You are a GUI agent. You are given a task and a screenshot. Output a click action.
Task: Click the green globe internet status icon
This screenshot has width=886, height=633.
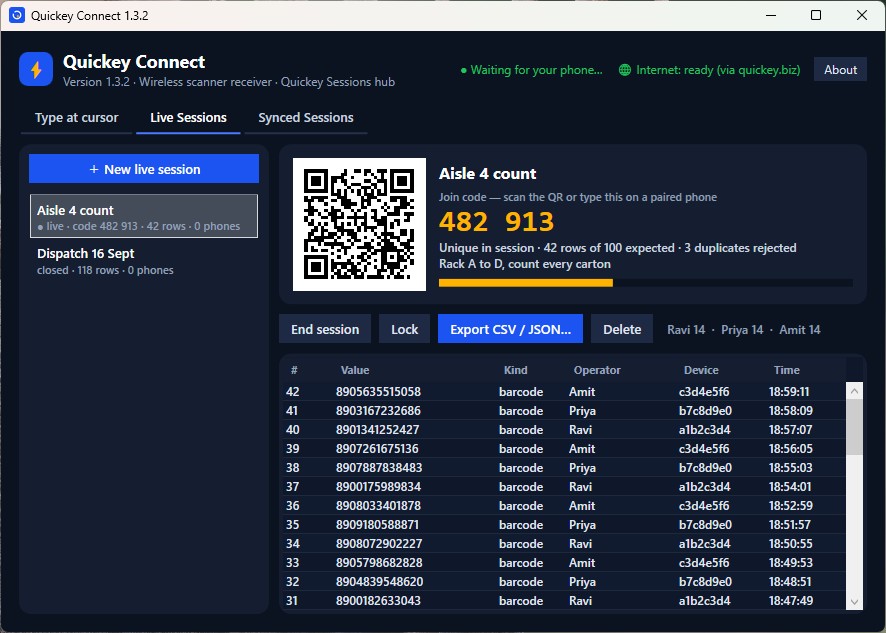[624, 70]
